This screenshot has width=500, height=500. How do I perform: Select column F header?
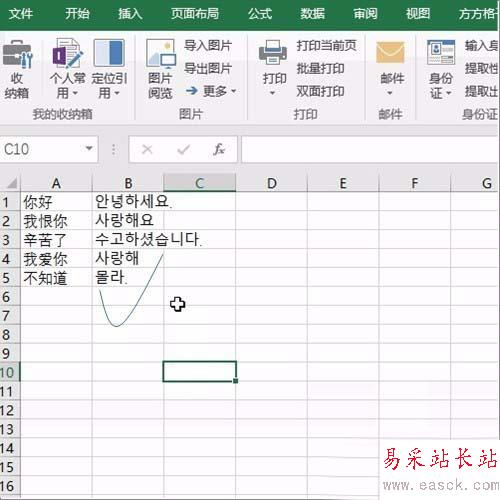414,183
